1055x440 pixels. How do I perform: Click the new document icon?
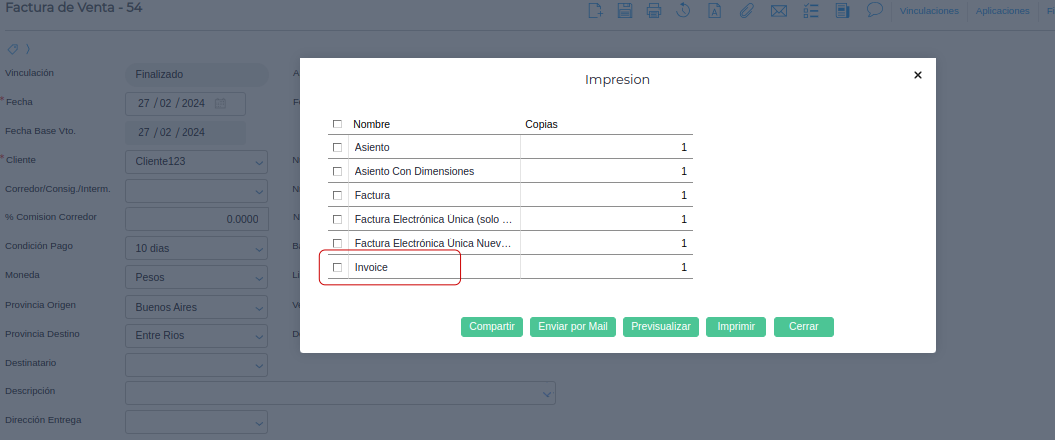595,11
